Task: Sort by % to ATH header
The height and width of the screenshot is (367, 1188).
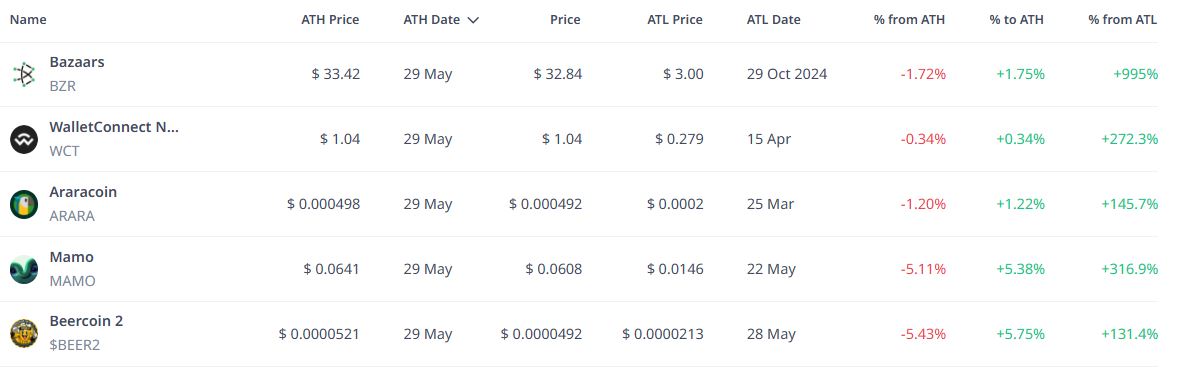Action: 1017,20
